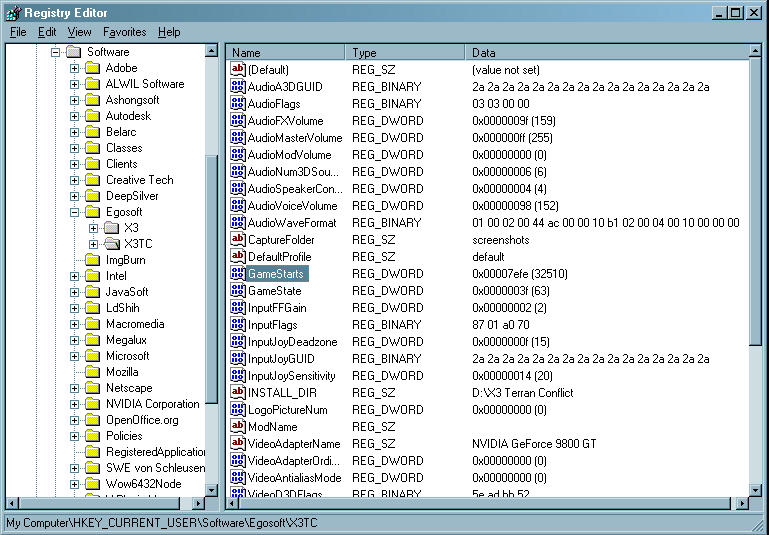Click the 'D:\X3 Terran Conflict' data cell
This screenshot has height=535, width=769.
(522, 392)
